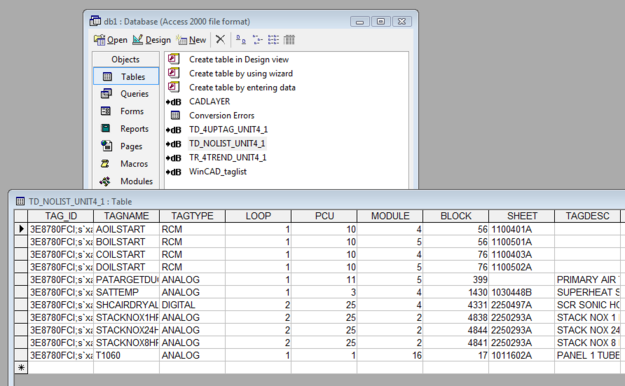Switch to List view icon
Viewport: 625px width, 386px height.
point(273,39)
